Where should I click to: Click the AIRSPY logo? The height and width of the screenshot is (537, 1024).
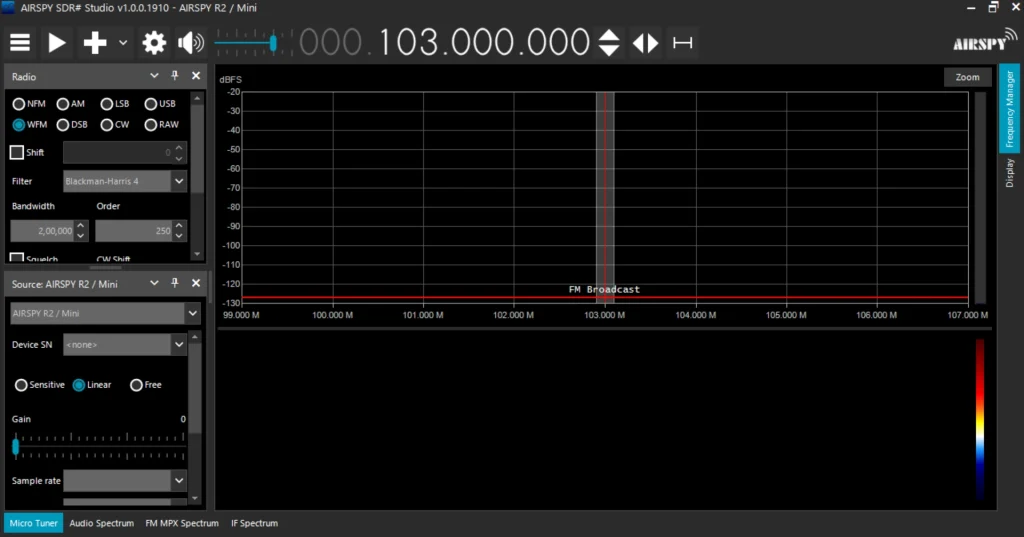[x=984, y=41]
